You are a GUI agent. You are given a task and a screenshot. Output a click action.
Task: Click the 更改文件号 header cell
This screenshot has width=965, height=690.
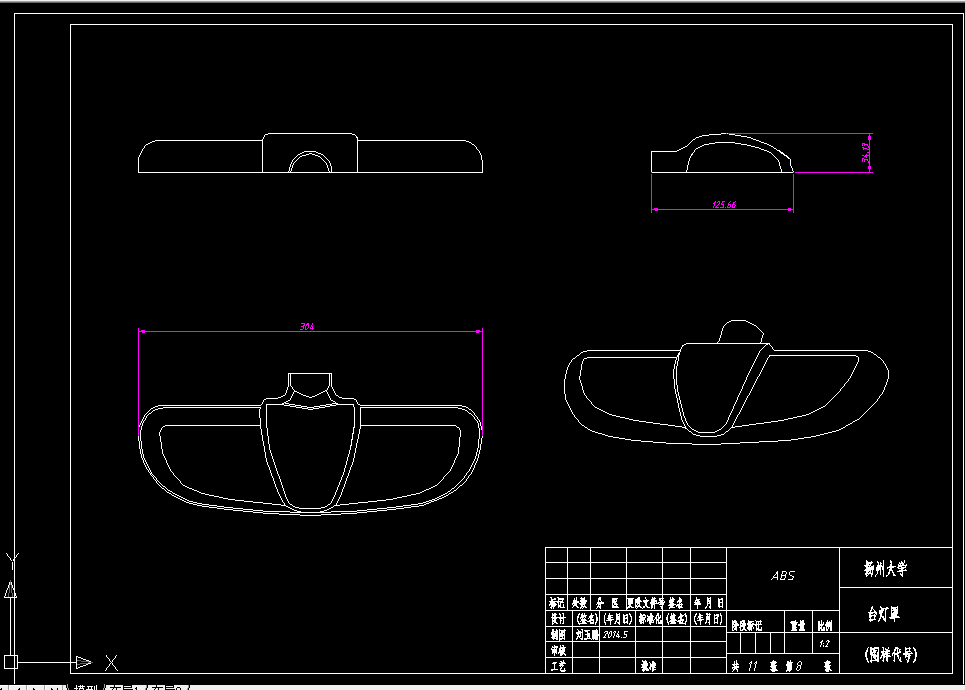(645, 603)
